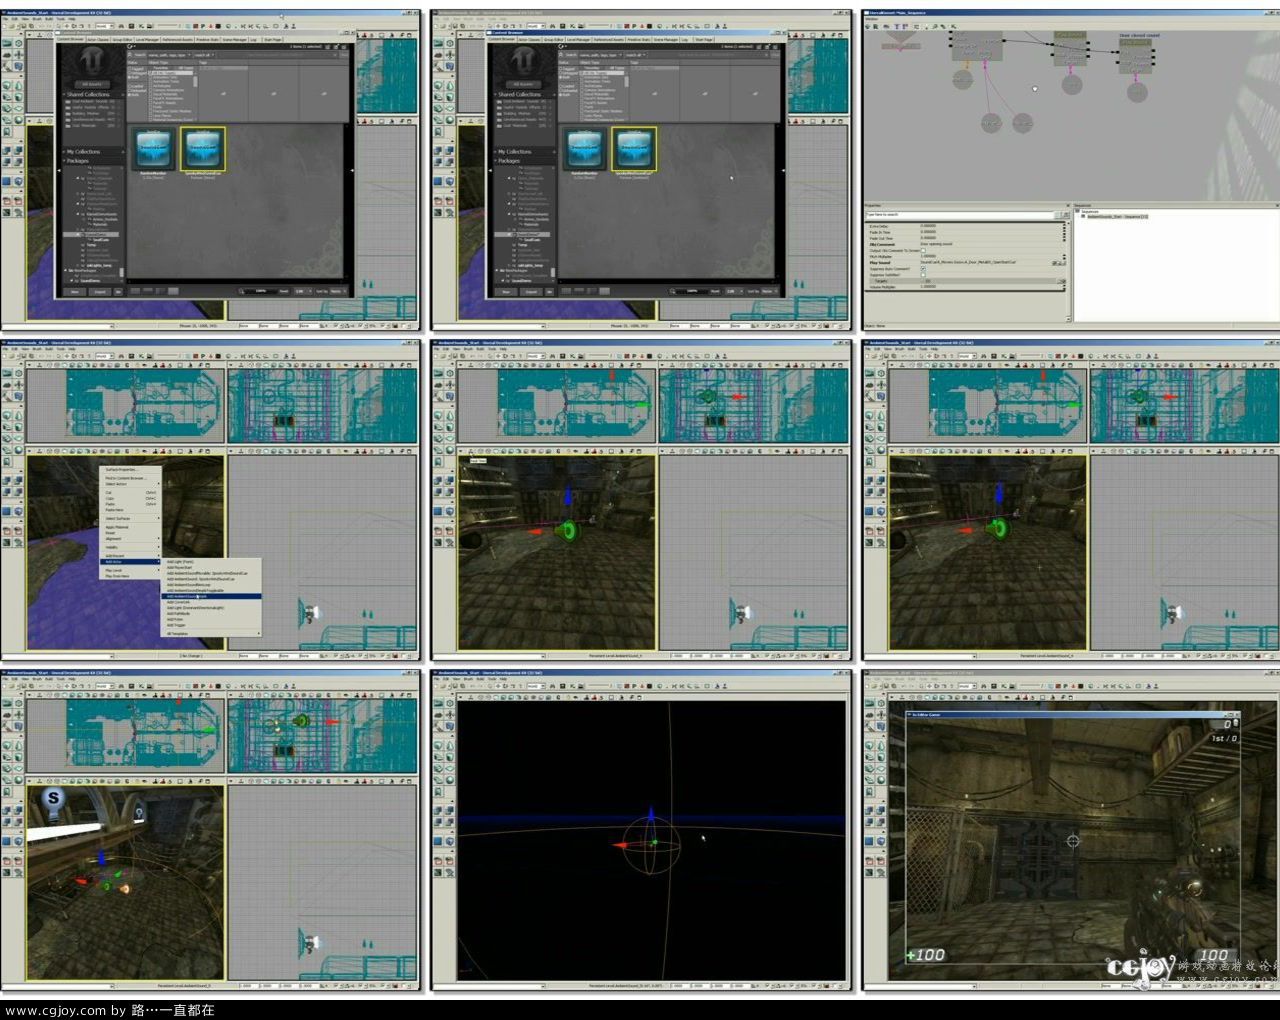
Task: Open Window menu in Kismet frame
Action: (x=871, y=19)
